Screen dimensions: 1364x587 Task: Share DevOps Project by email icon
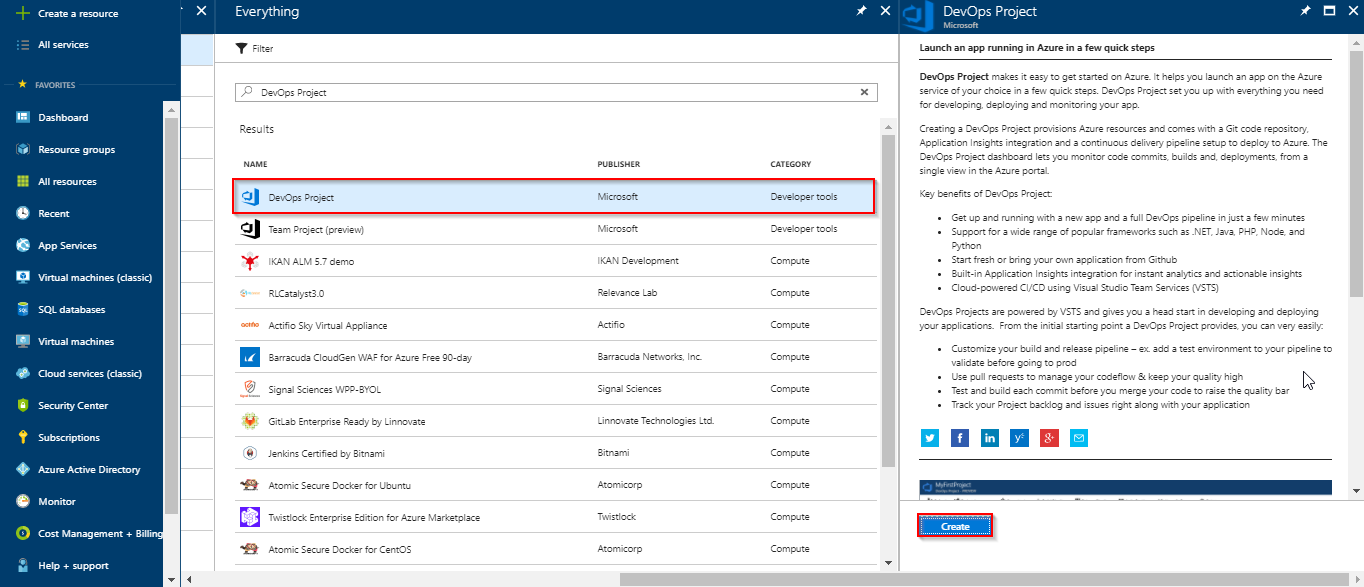1079,438
